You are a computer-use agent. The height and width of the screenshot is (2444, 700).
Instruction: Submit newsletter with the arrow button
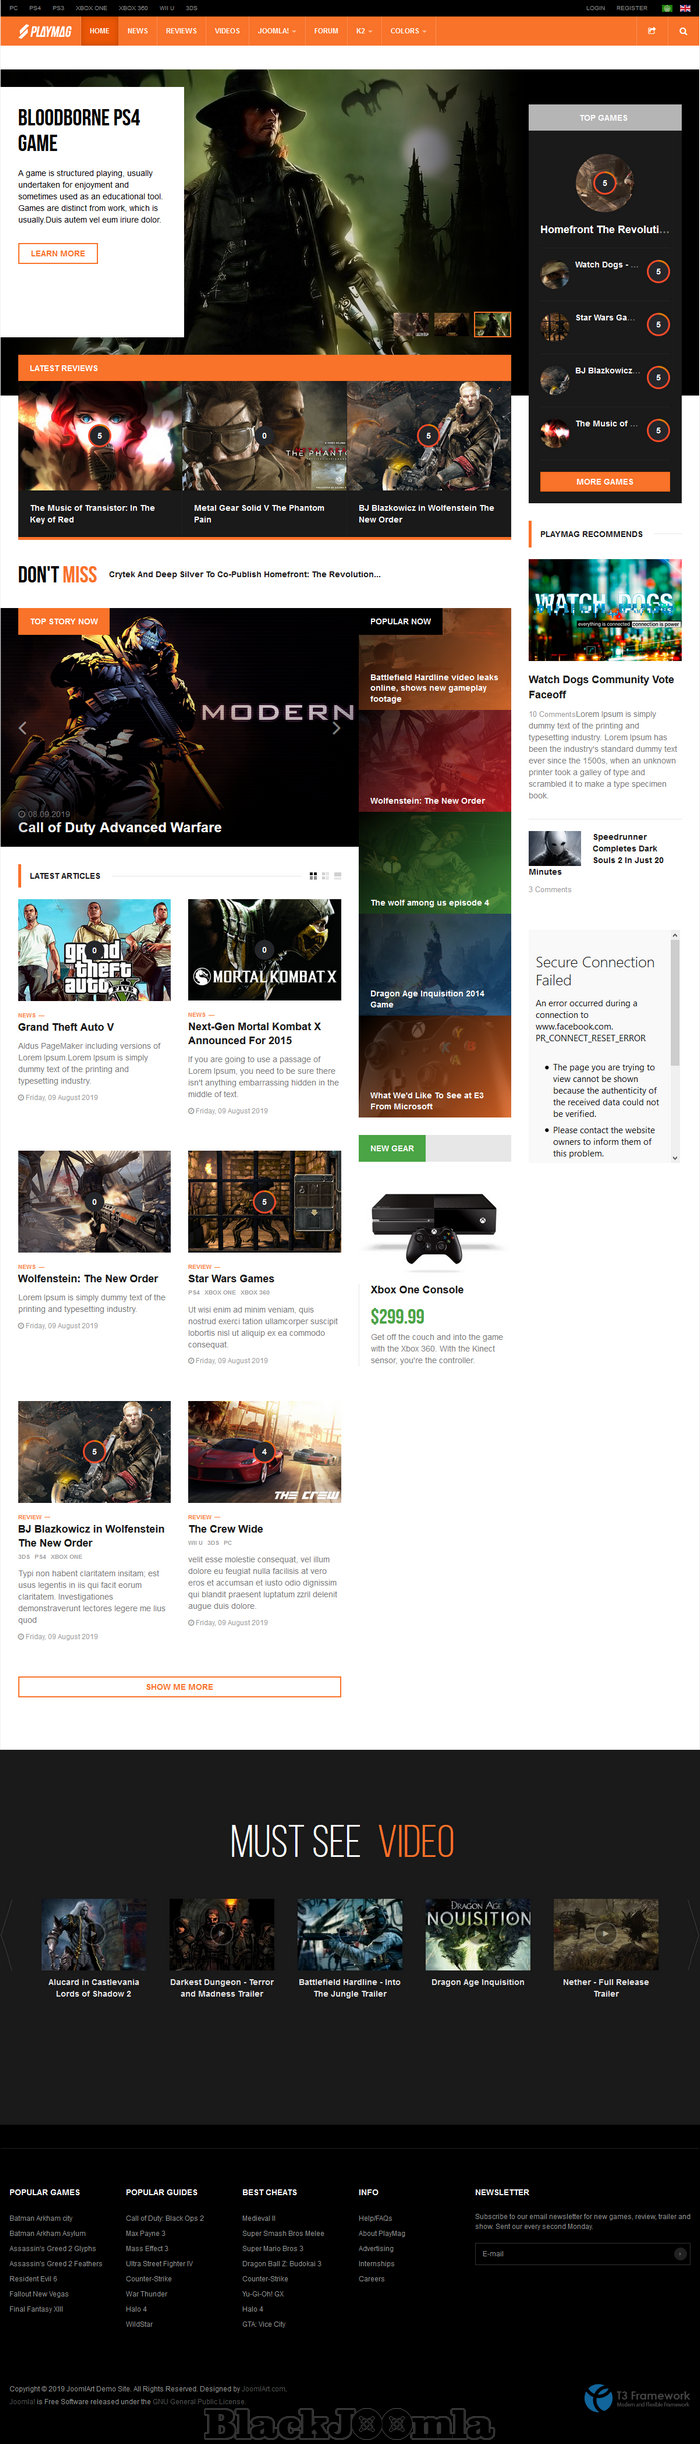coord(680,2254)
